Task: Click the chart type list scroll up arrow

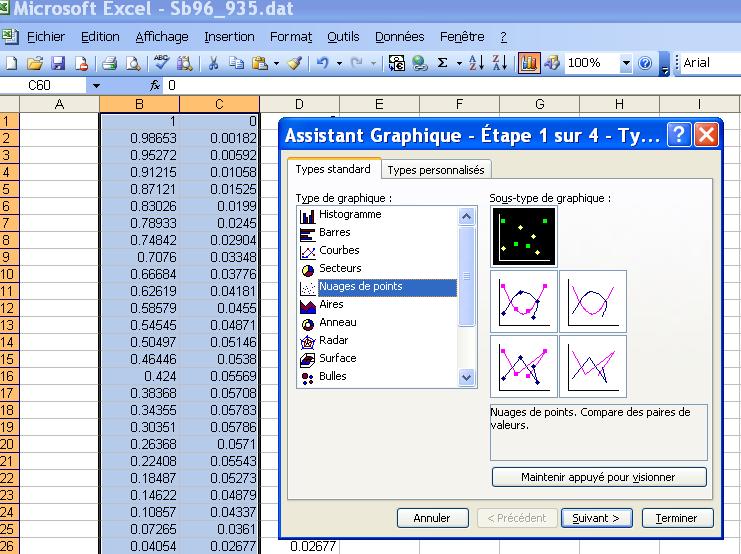Action: point(466,216)
